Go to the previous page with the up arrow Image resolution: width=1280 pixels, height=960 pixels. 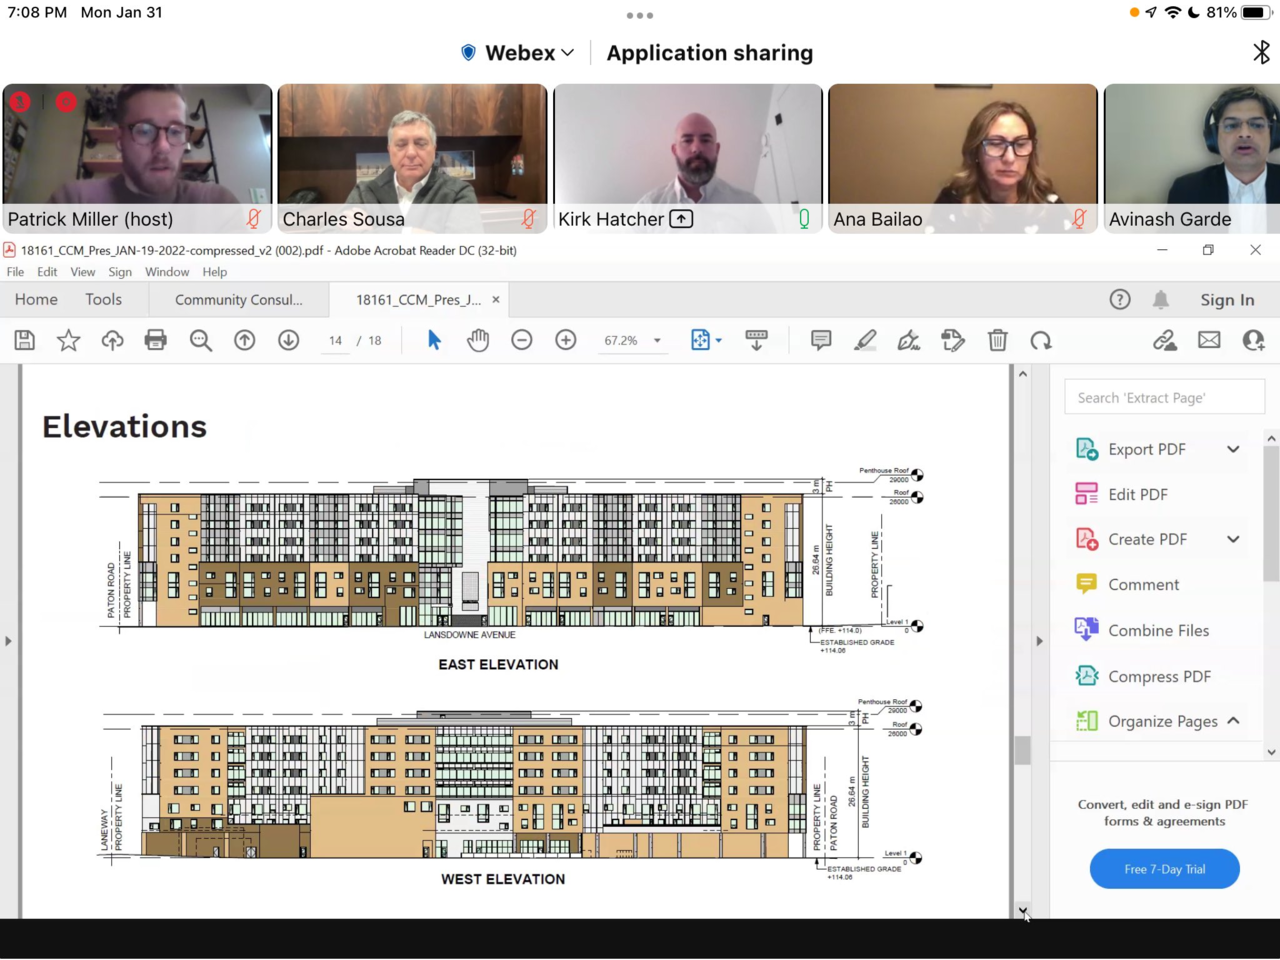click(x=245, y=341)
